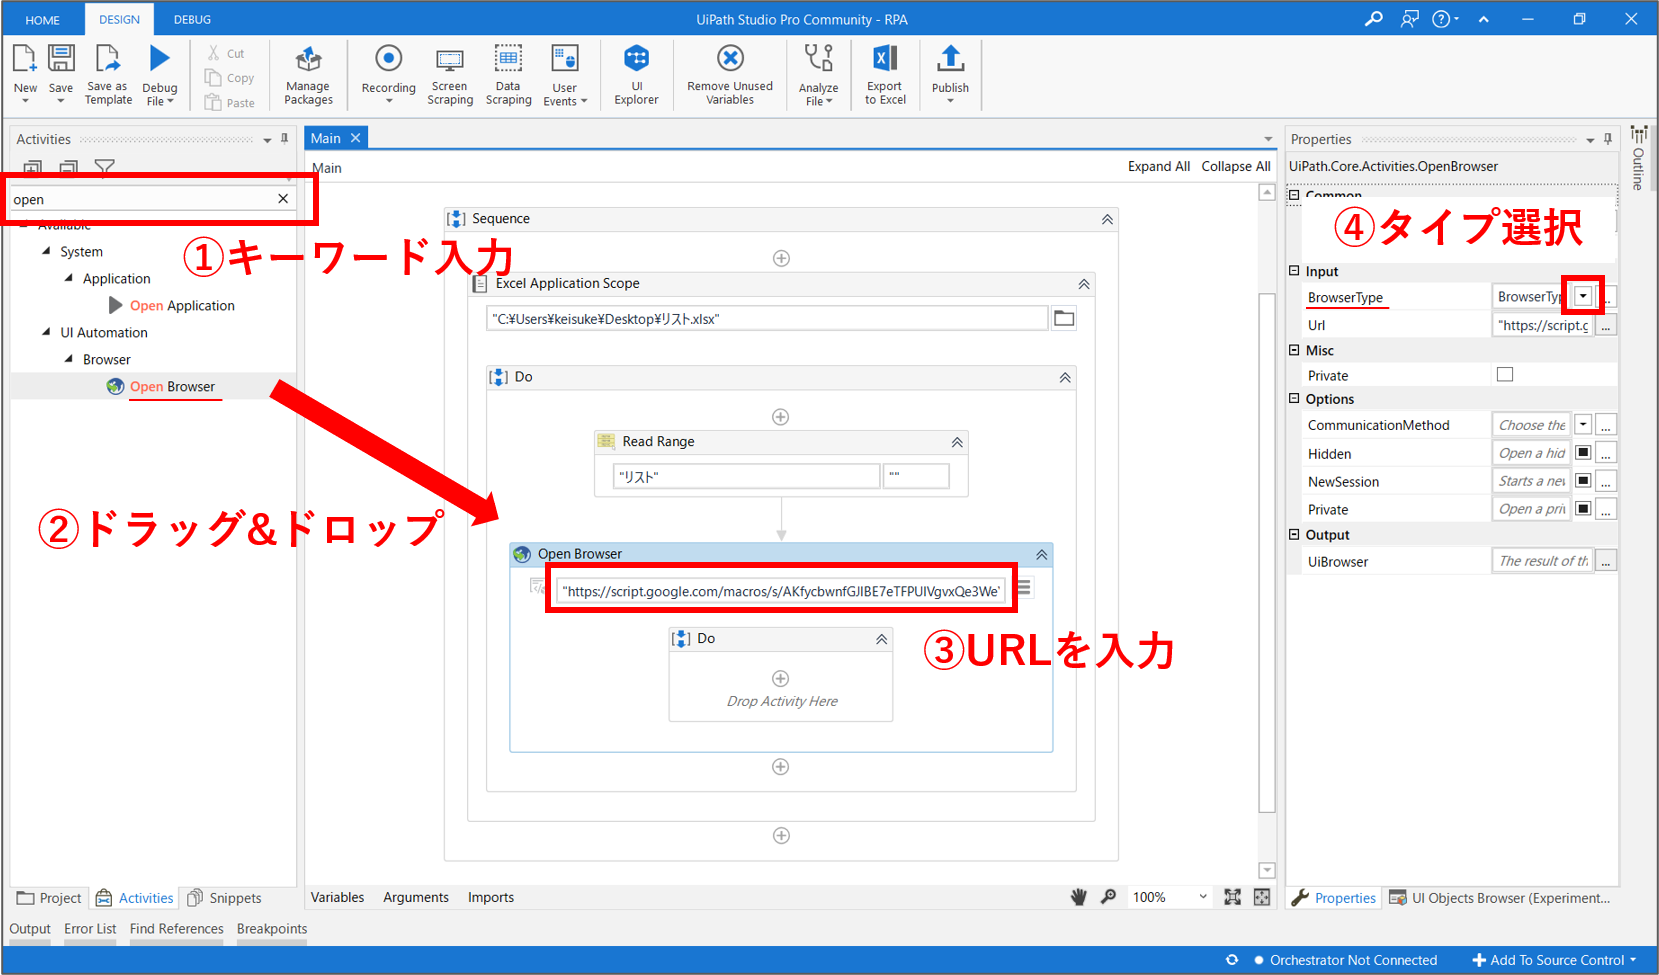This screenshot has height=975, width=1659.
Task: Click the designer's vertical scrollbar
Action: tap(1267, 550)
